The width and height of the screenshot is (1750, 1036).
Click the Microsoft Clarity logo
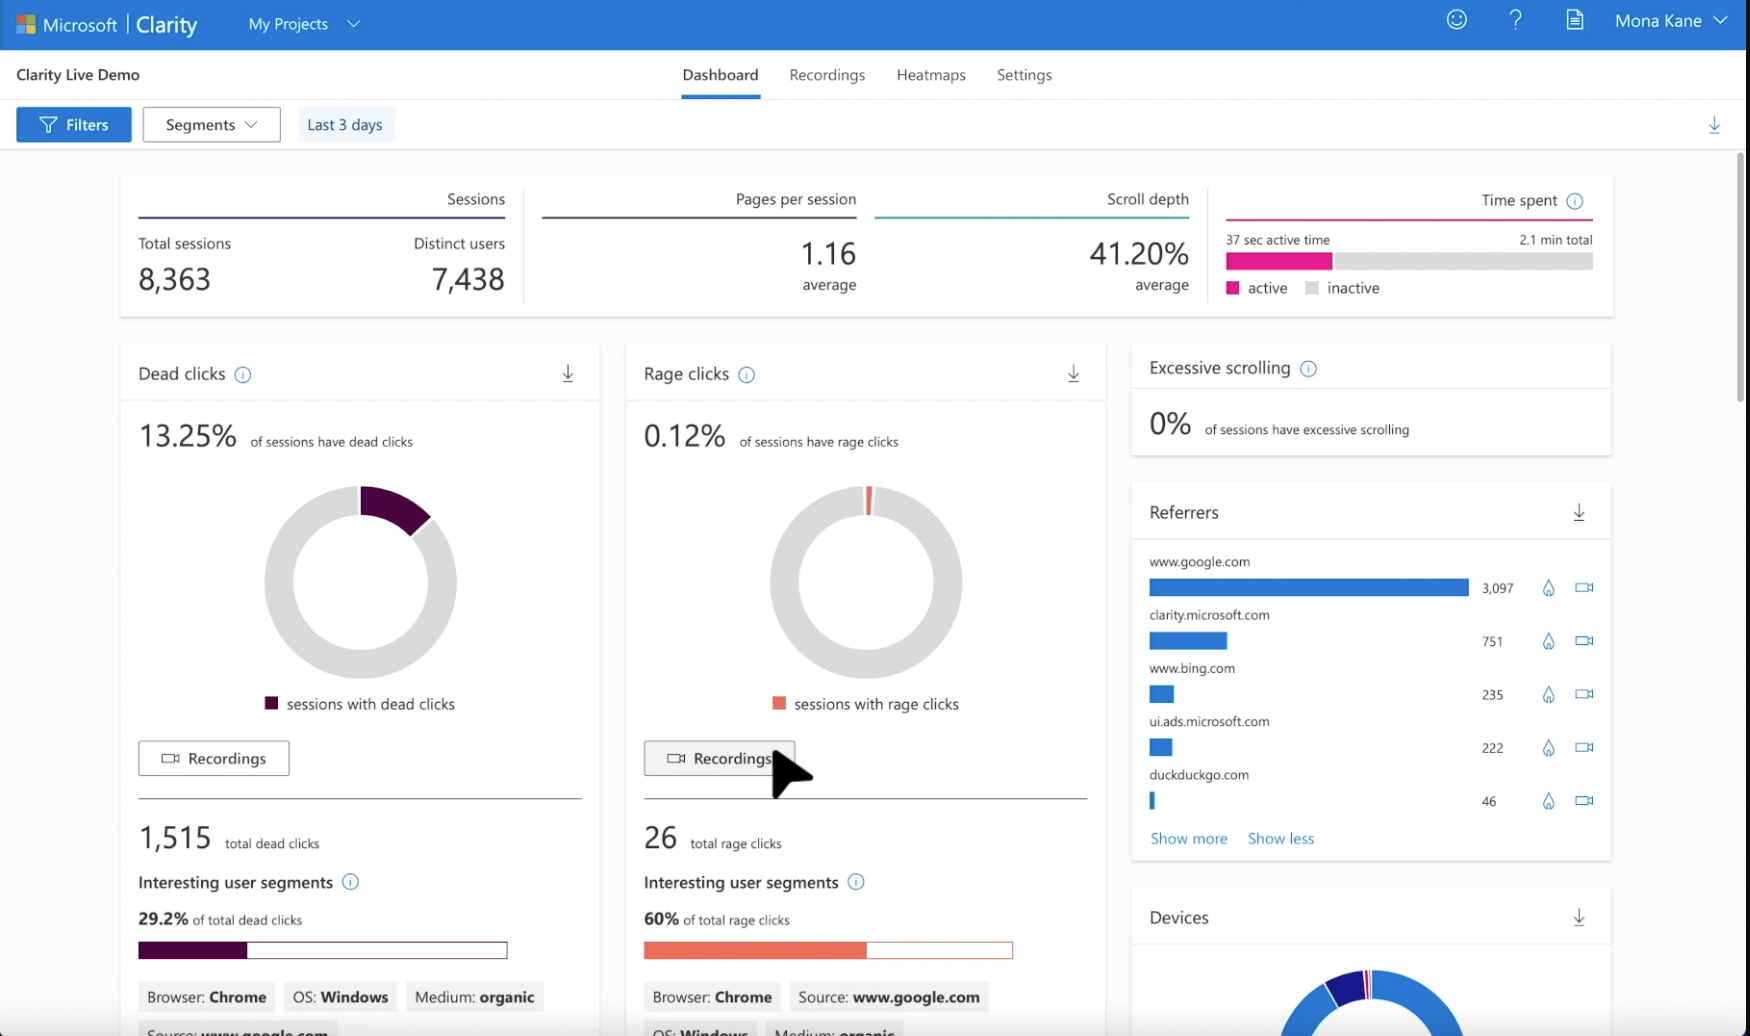107,24
